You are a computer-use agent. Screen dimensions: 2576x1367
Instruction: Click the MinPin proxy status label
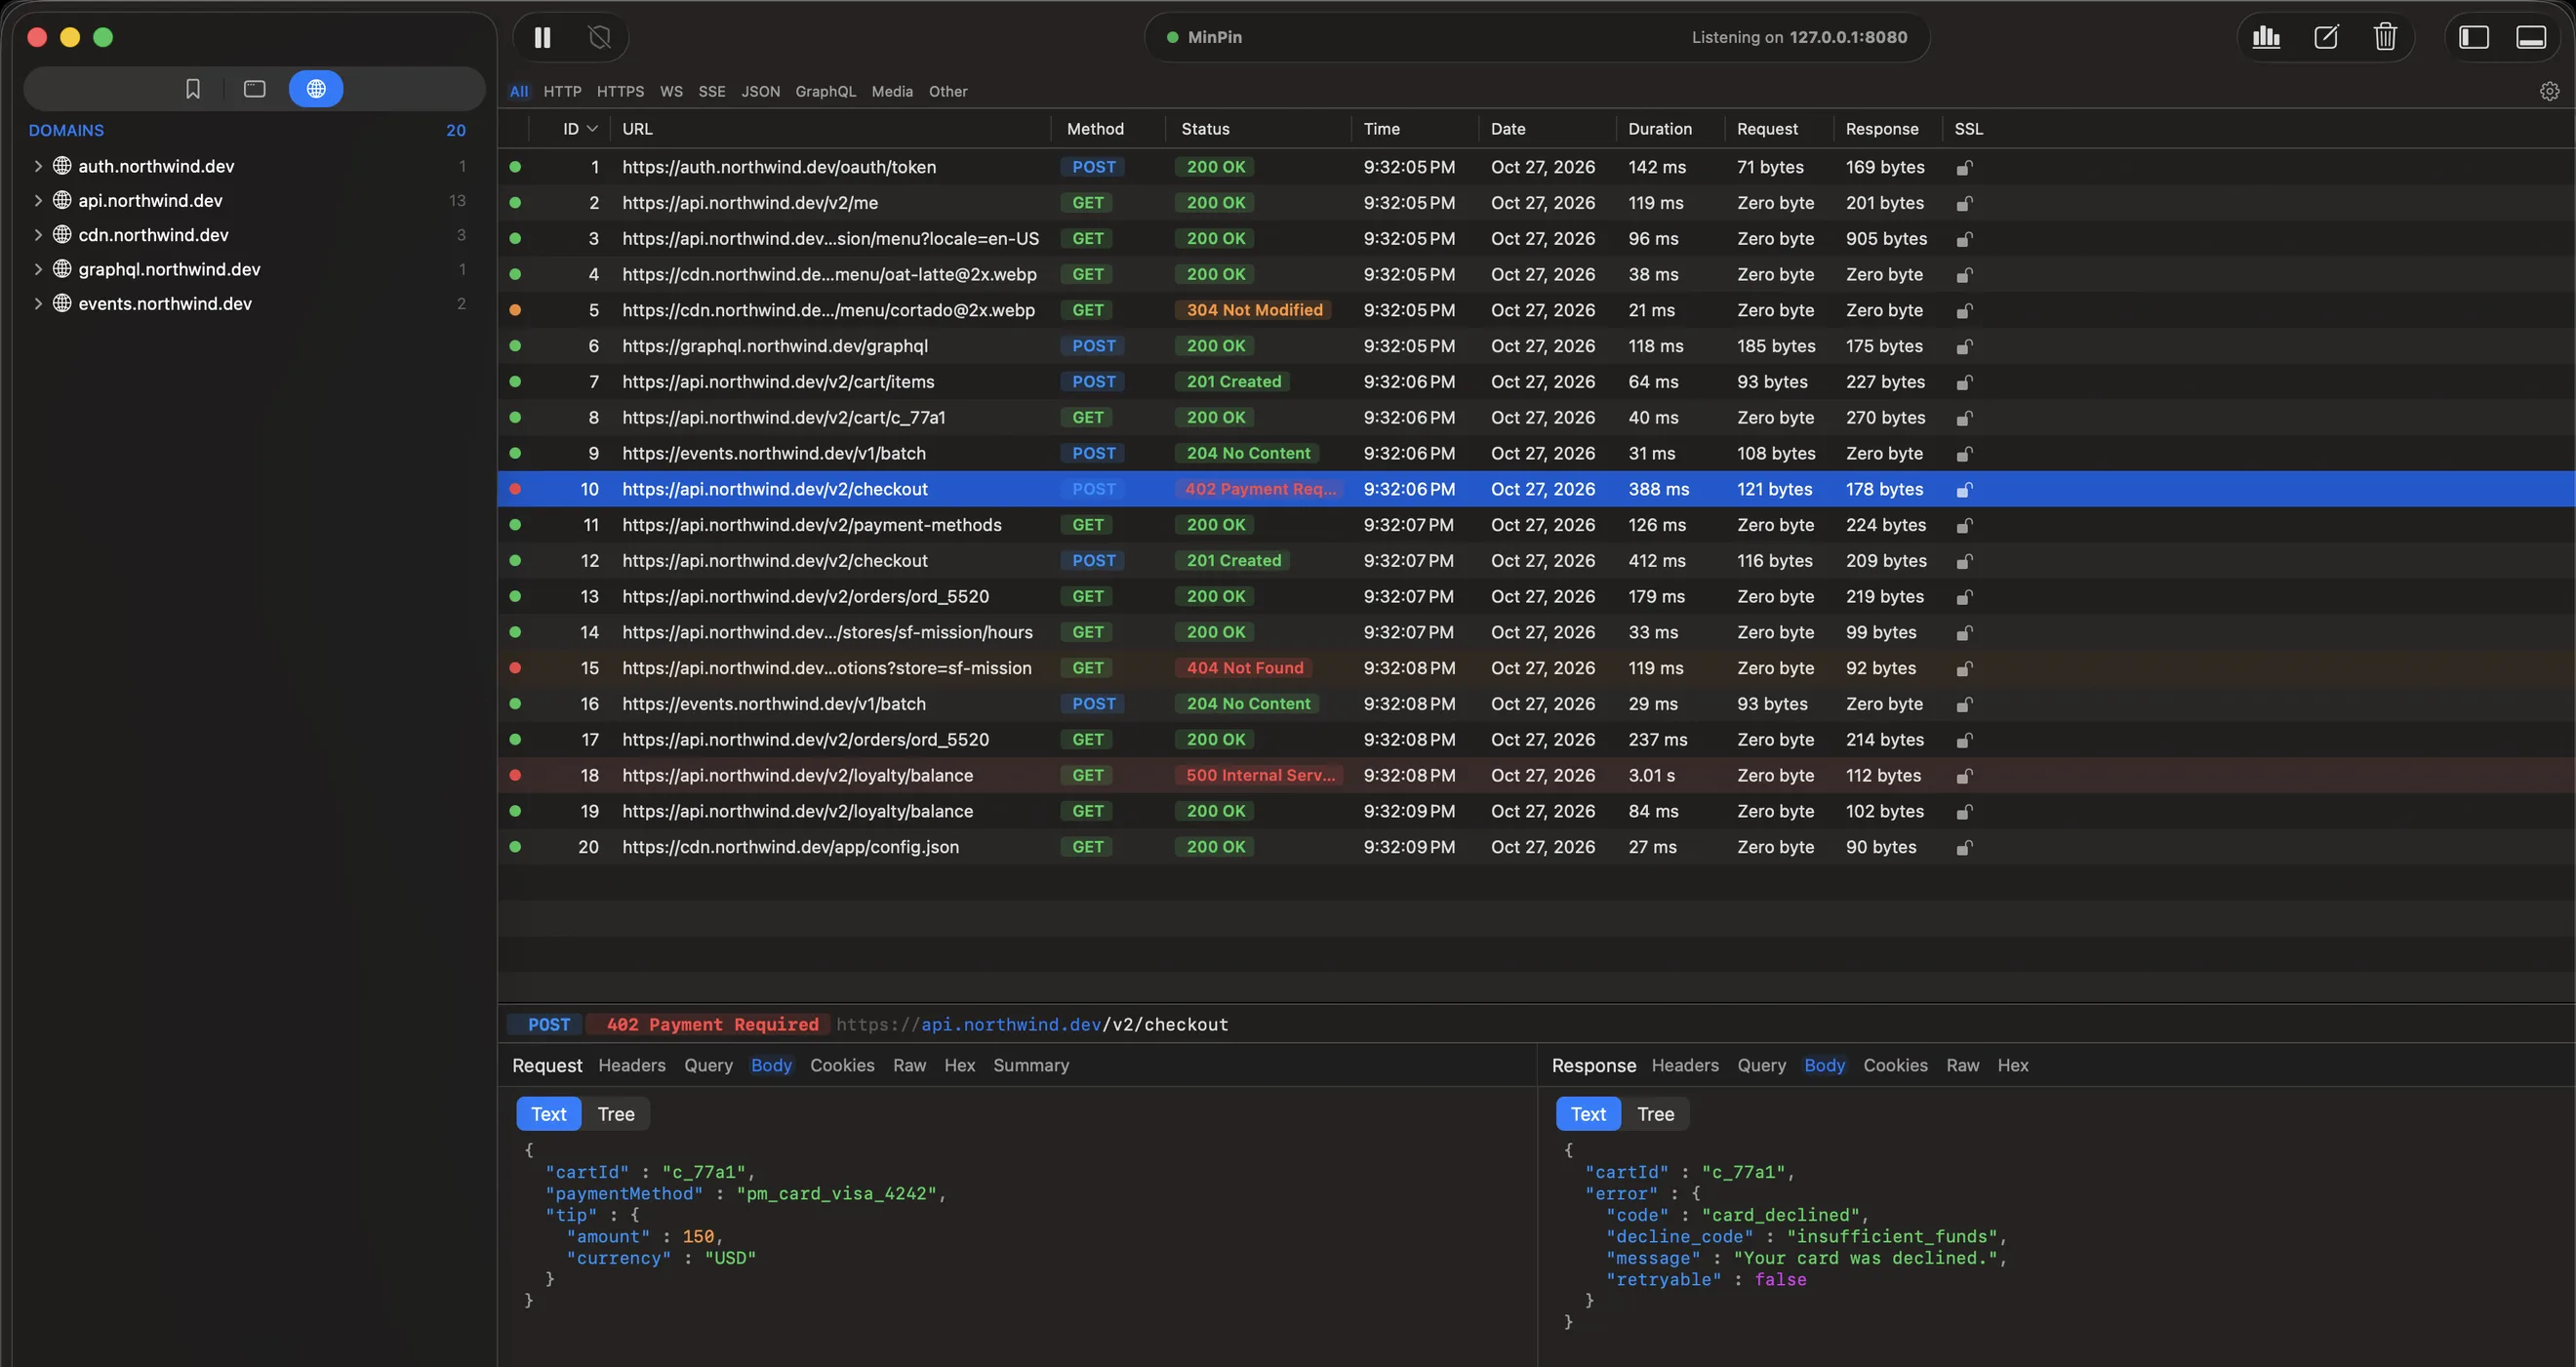[1214, 37]
